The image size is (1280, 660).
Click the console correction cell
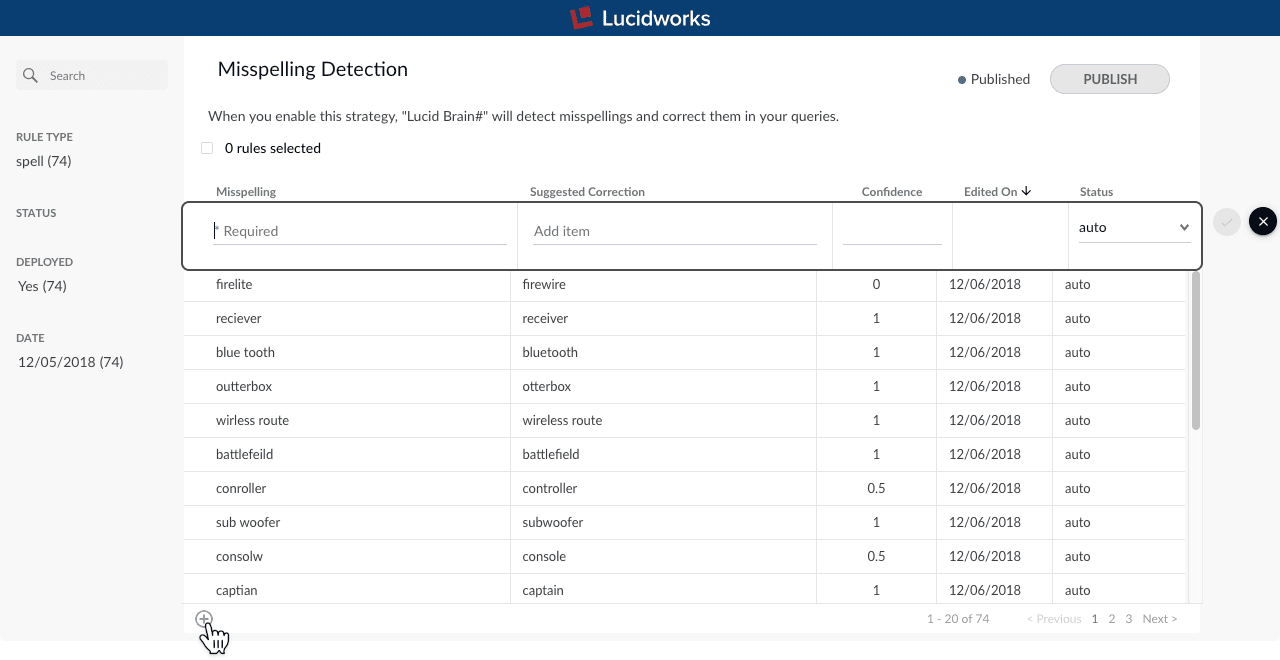(x=663, y=557)
